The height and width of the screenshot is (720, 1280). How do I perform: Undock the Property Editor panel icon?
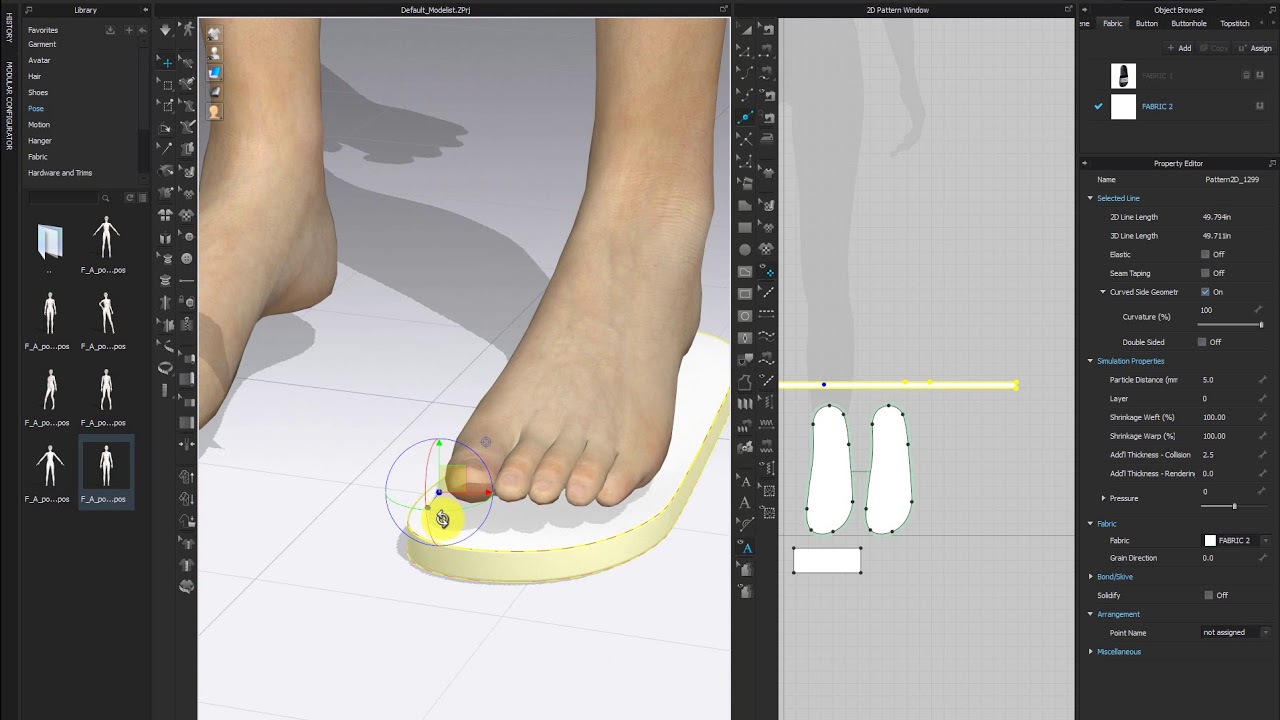point(1272,163)
